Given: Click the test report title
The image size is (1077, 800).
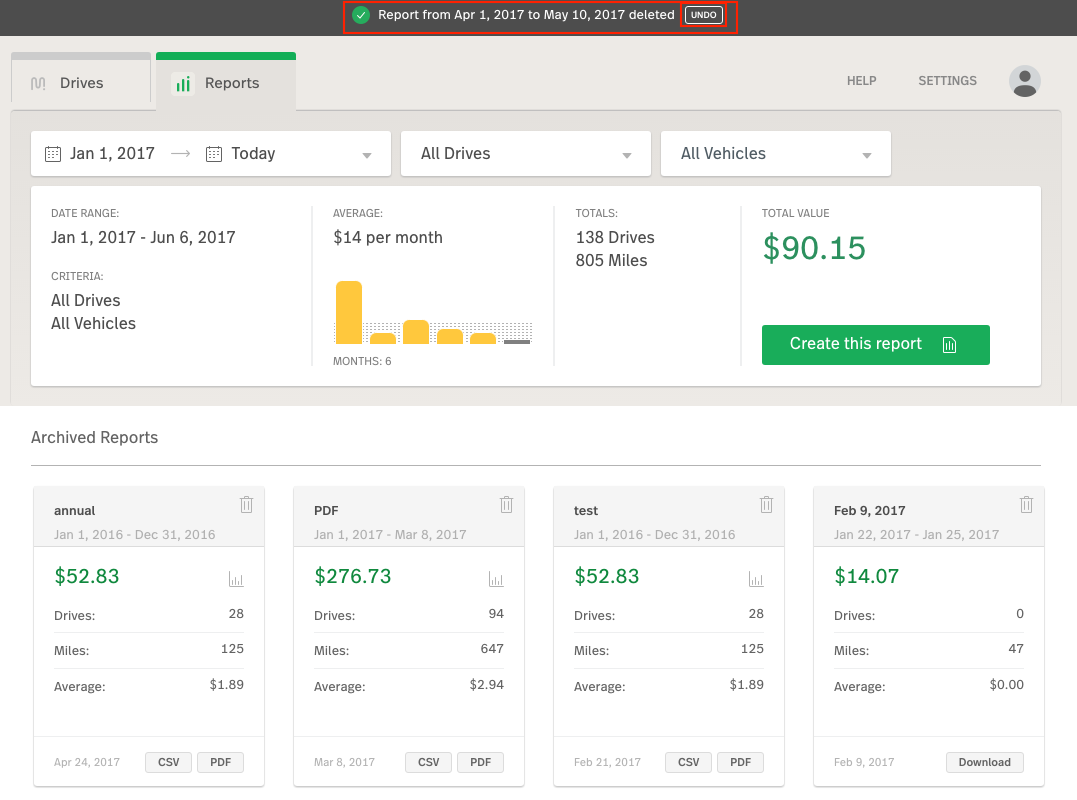Looking at the screenshot, I should 586,511.
